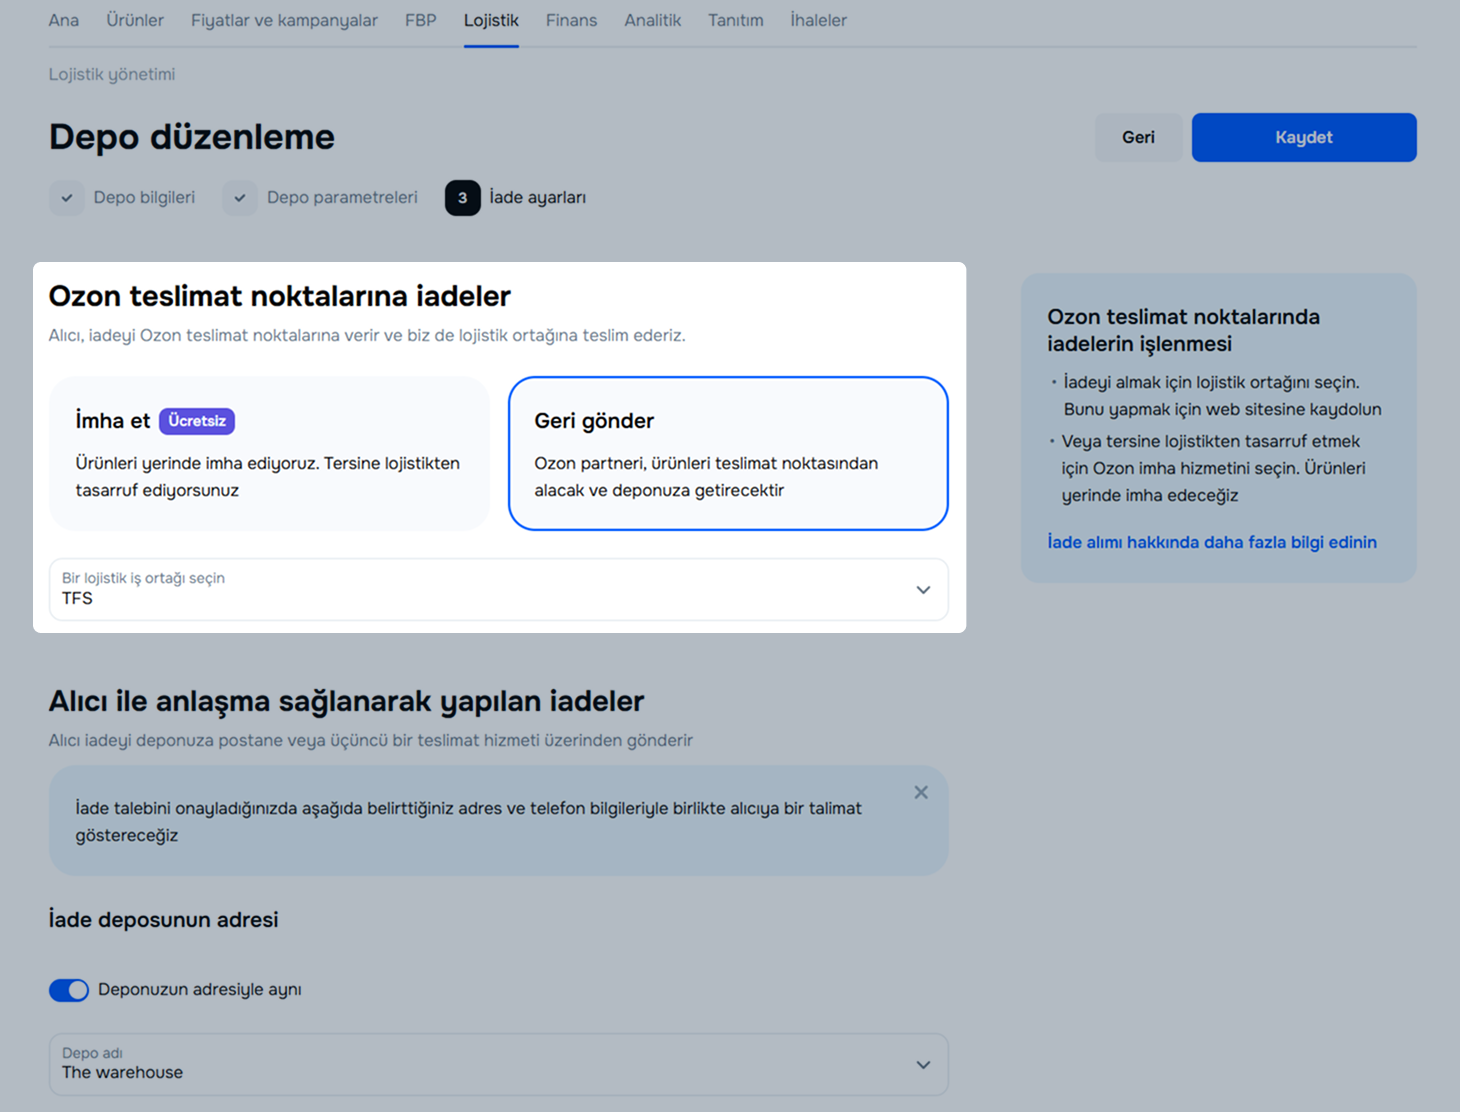Click the chevron beside The warehouse
Viewport: 1460px width, 1112px height.
point(923,1065)
